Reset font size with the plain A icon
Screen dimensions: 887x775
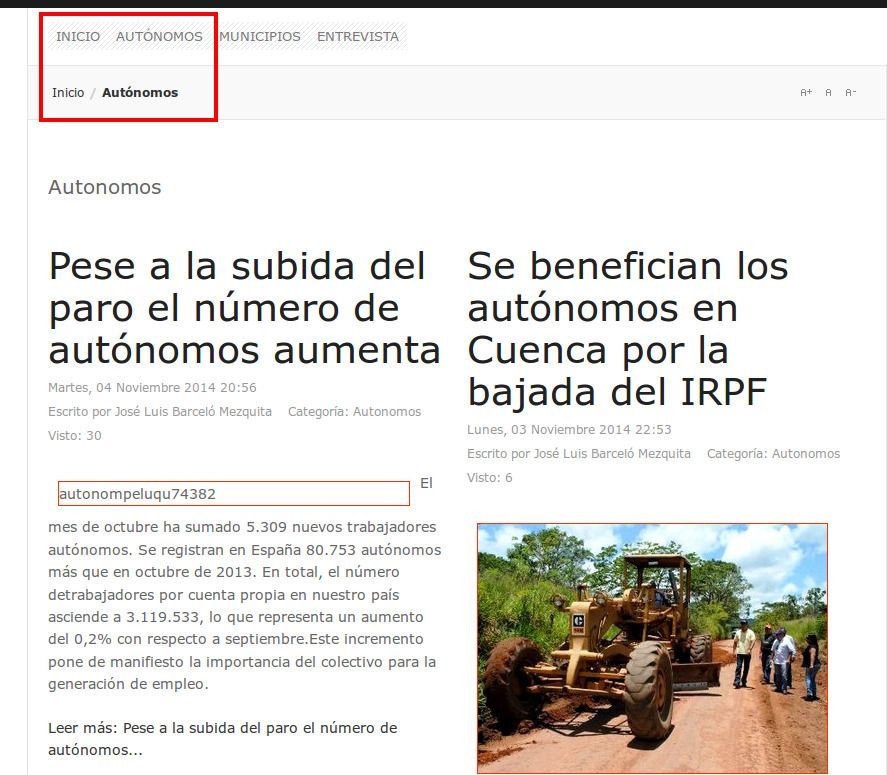(x=828, y=92)
